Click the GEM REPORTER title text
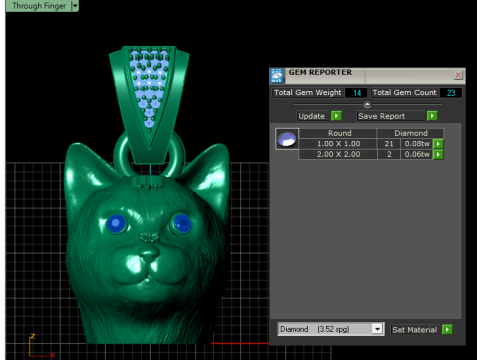Viewport: 480px width, 360px height. pos(320,72)
